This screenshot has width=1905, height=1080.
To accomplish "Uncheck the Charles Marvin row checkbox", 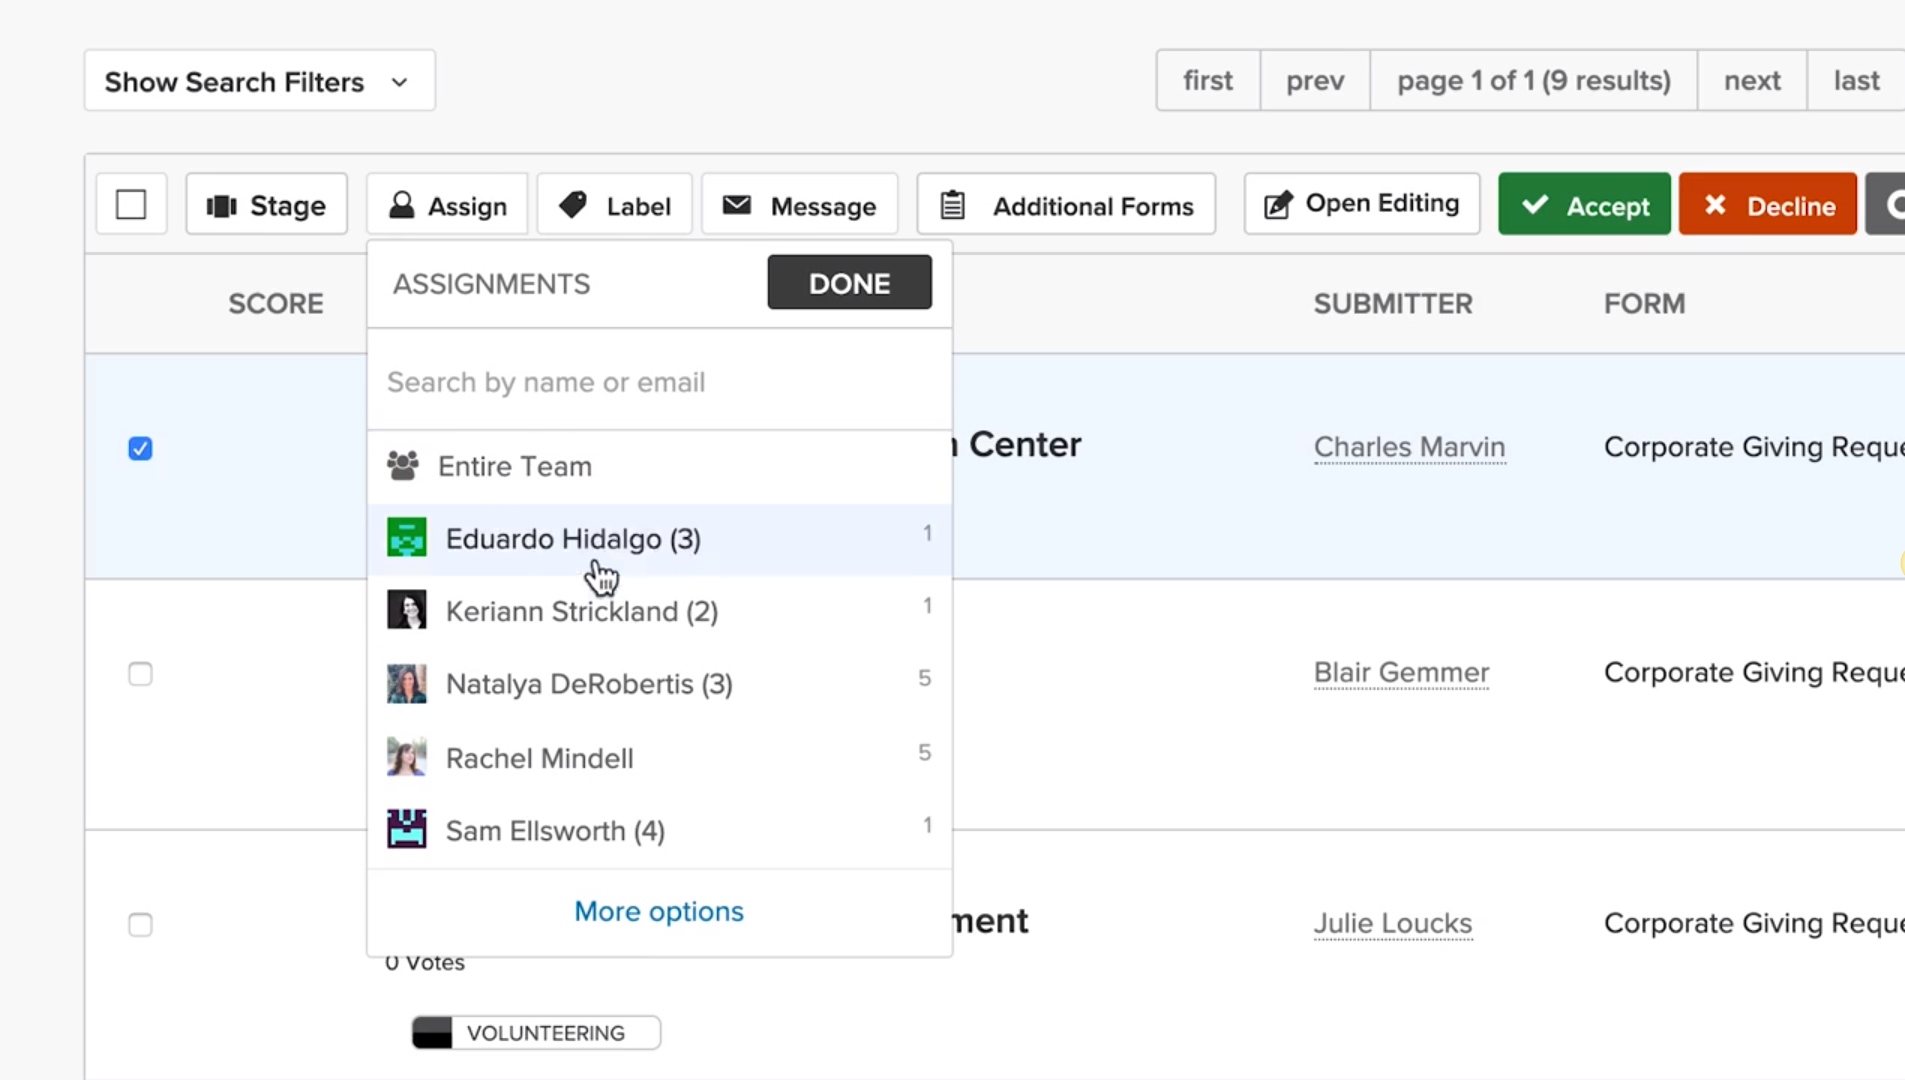I will (x=140, y=449).
